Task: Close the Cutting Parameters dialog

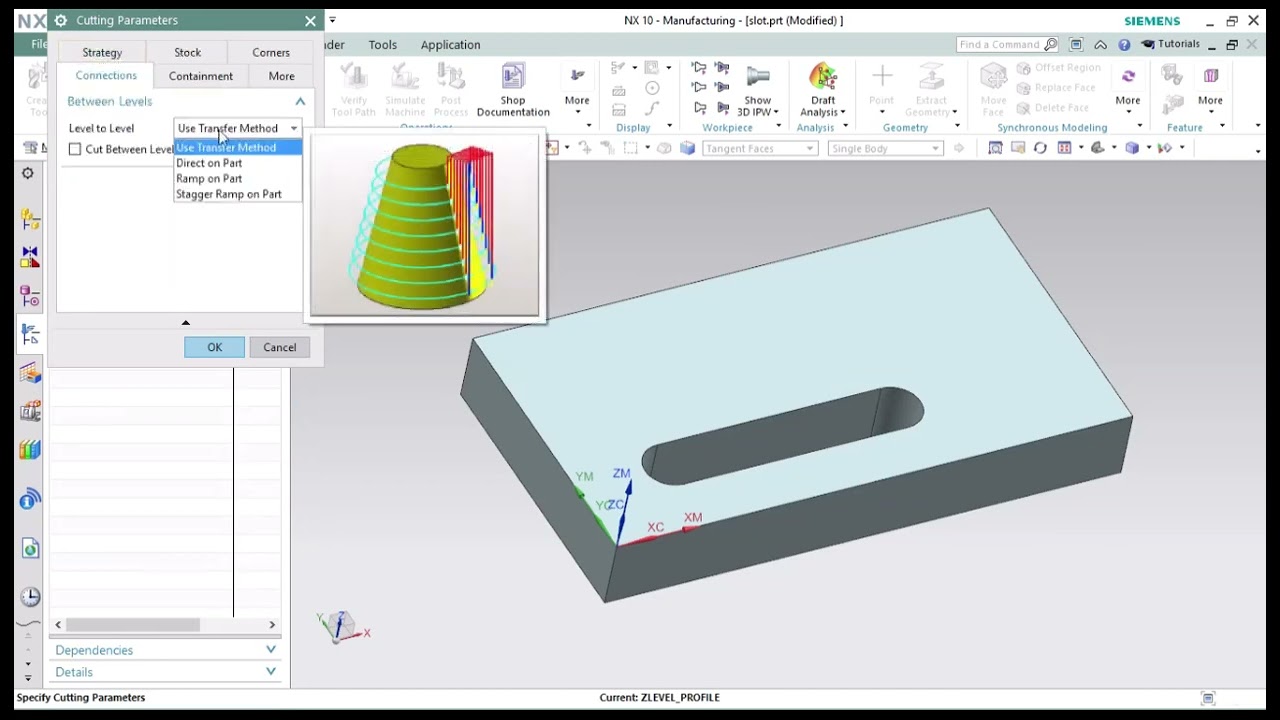Action: click(x=310, y=20)
